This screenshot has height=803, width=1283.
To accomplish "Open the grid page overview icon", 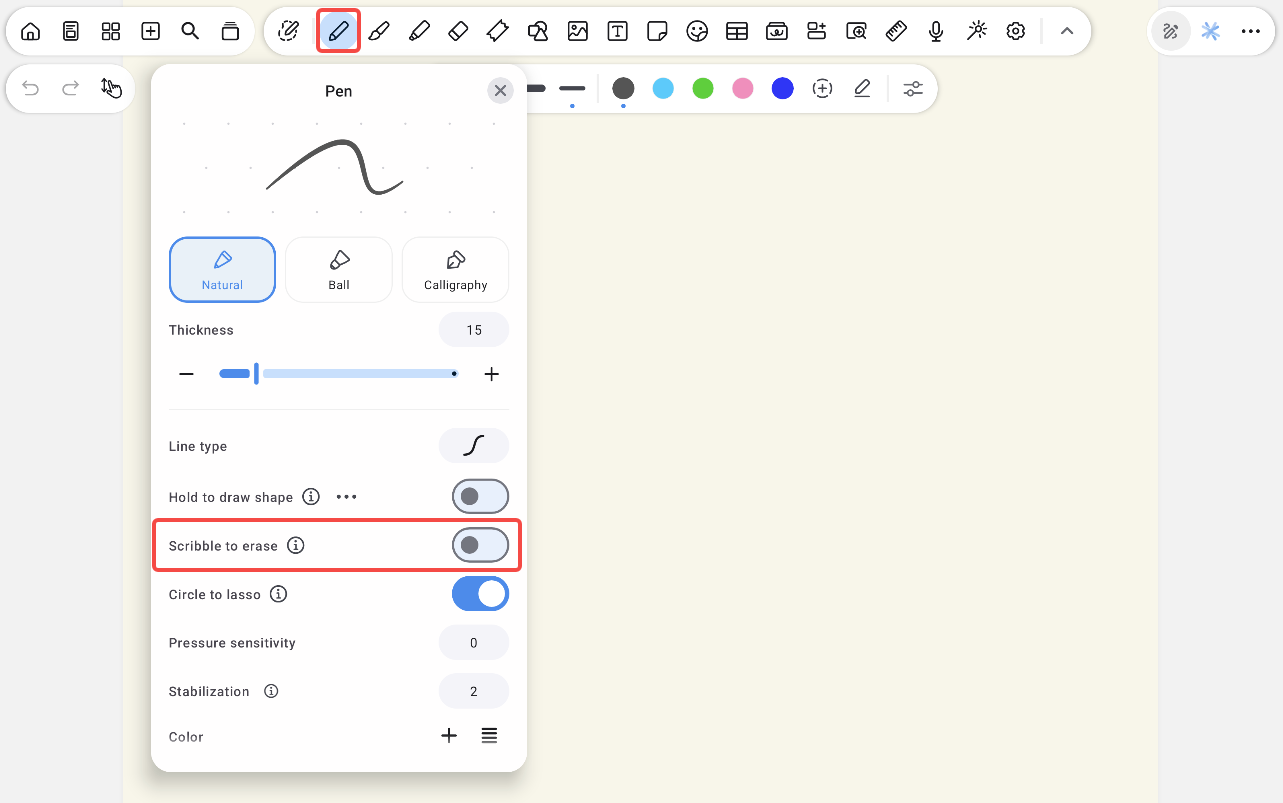I will tap(111, 31).
